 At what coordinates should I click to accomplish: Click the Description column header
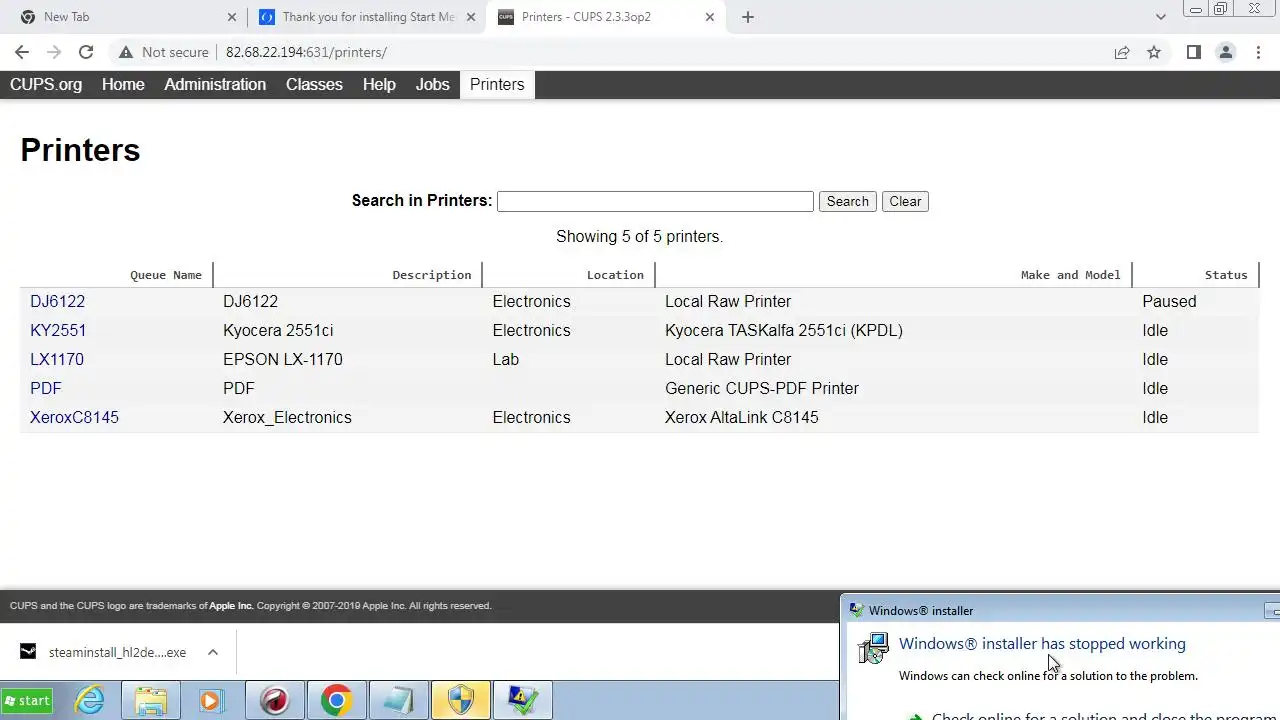[x=432, y=275]
